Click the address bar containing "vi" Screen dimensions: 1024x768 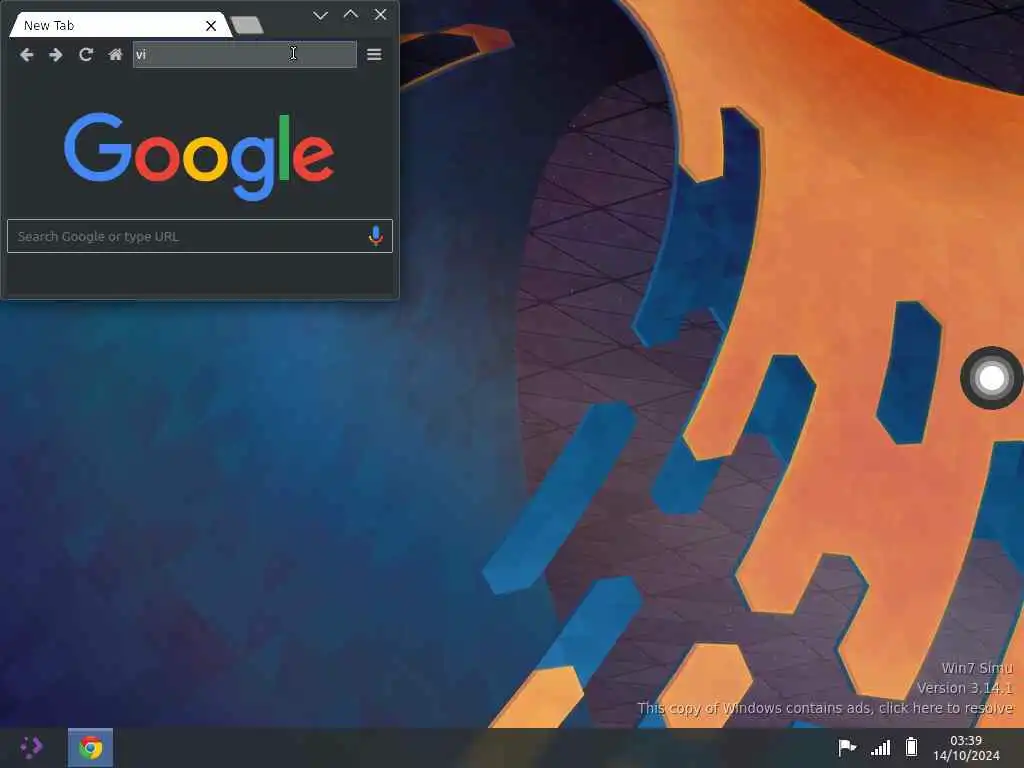click(x=244, y=55)
